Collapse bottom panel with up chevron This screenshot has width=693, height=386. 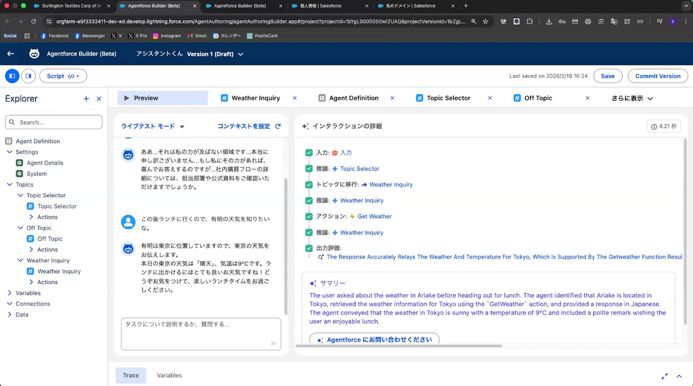coord(679,376)
